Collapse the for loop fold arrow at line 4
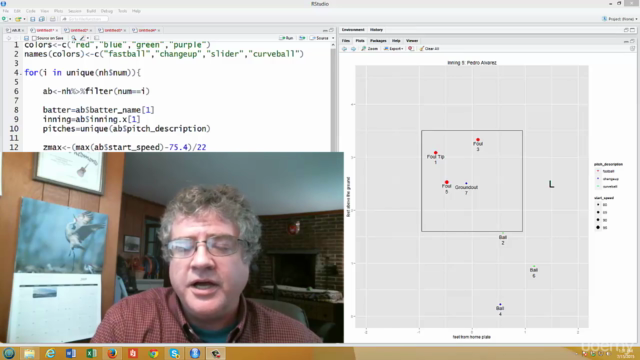This screenshot has width=640, height=360. click(x=21, y=73)
